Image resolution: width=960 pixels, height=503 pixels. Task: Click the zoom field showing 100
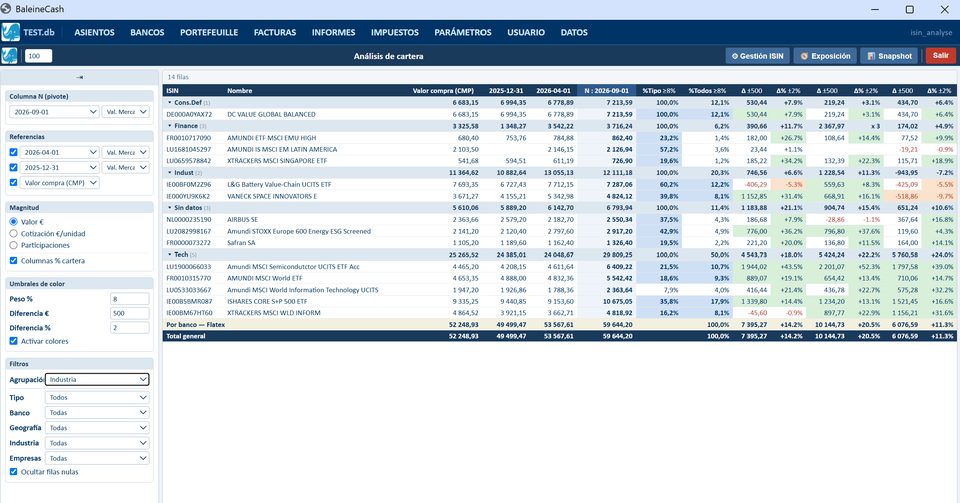click(38, 56)
